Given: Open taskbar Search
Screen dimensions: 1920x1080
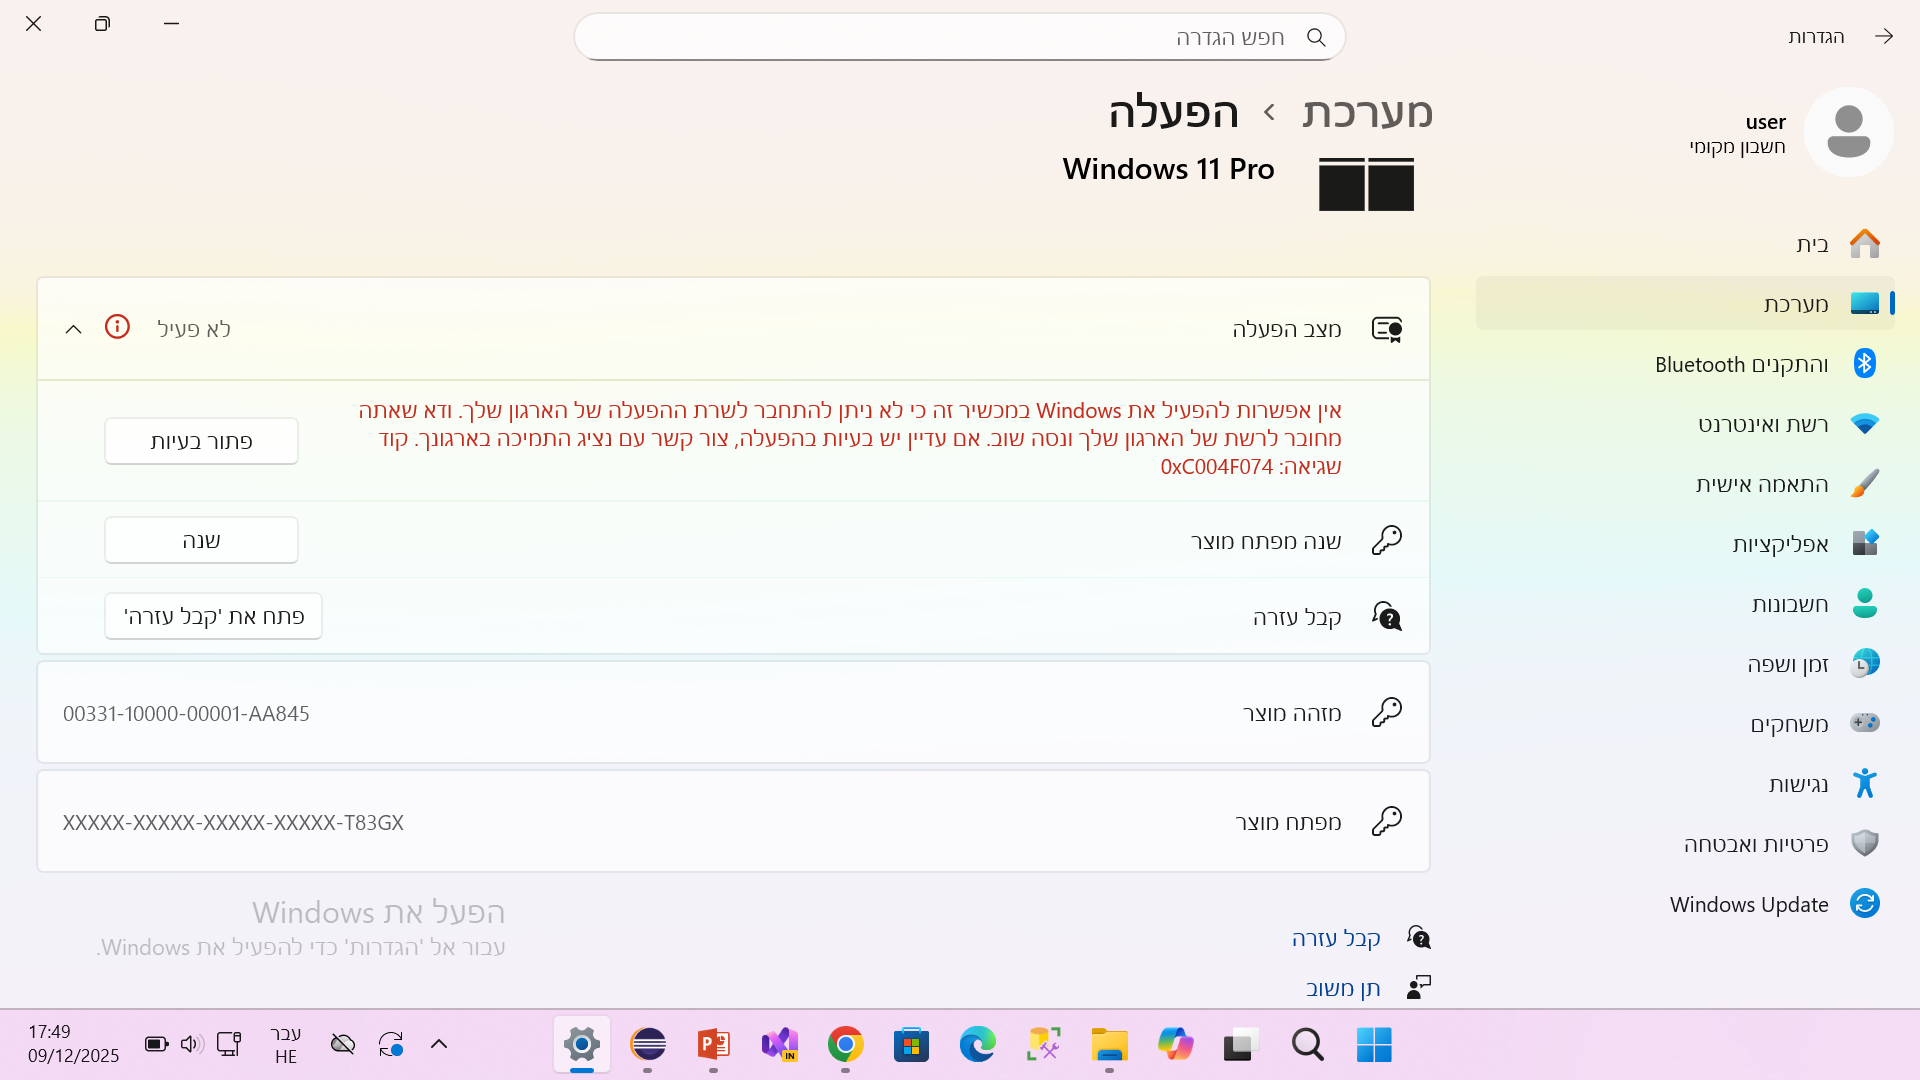Looking at the screenshot, I should (1307, 1045).
